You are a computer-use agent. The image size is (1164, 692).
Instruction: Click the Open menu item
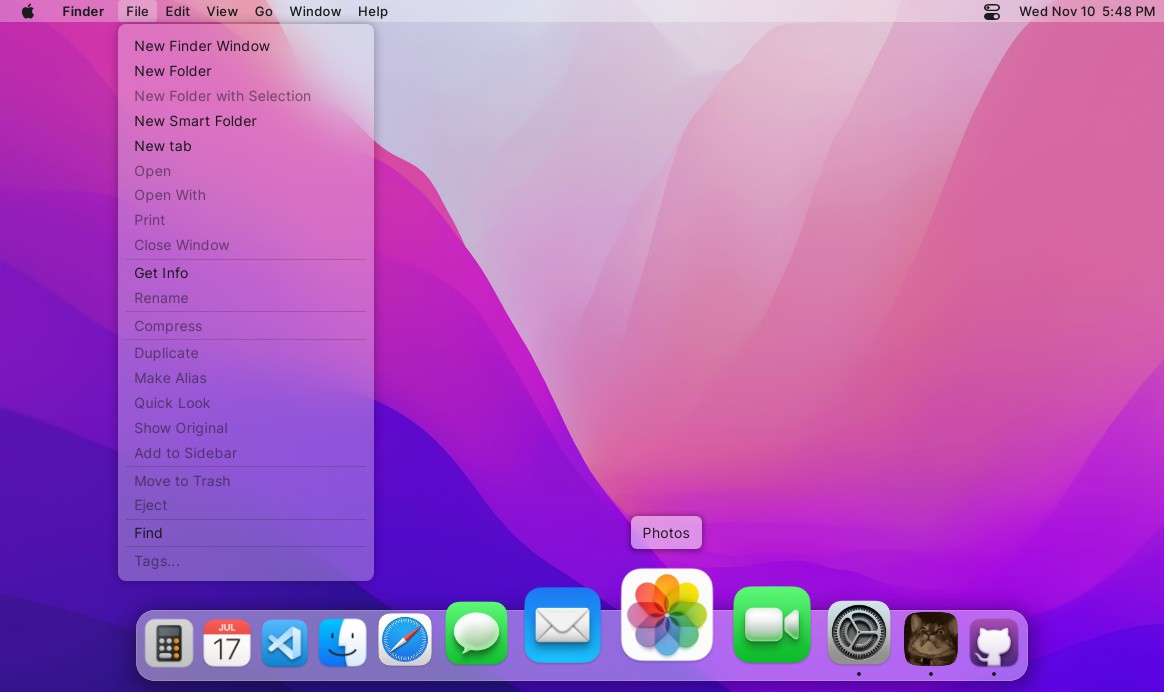[246, 171]
